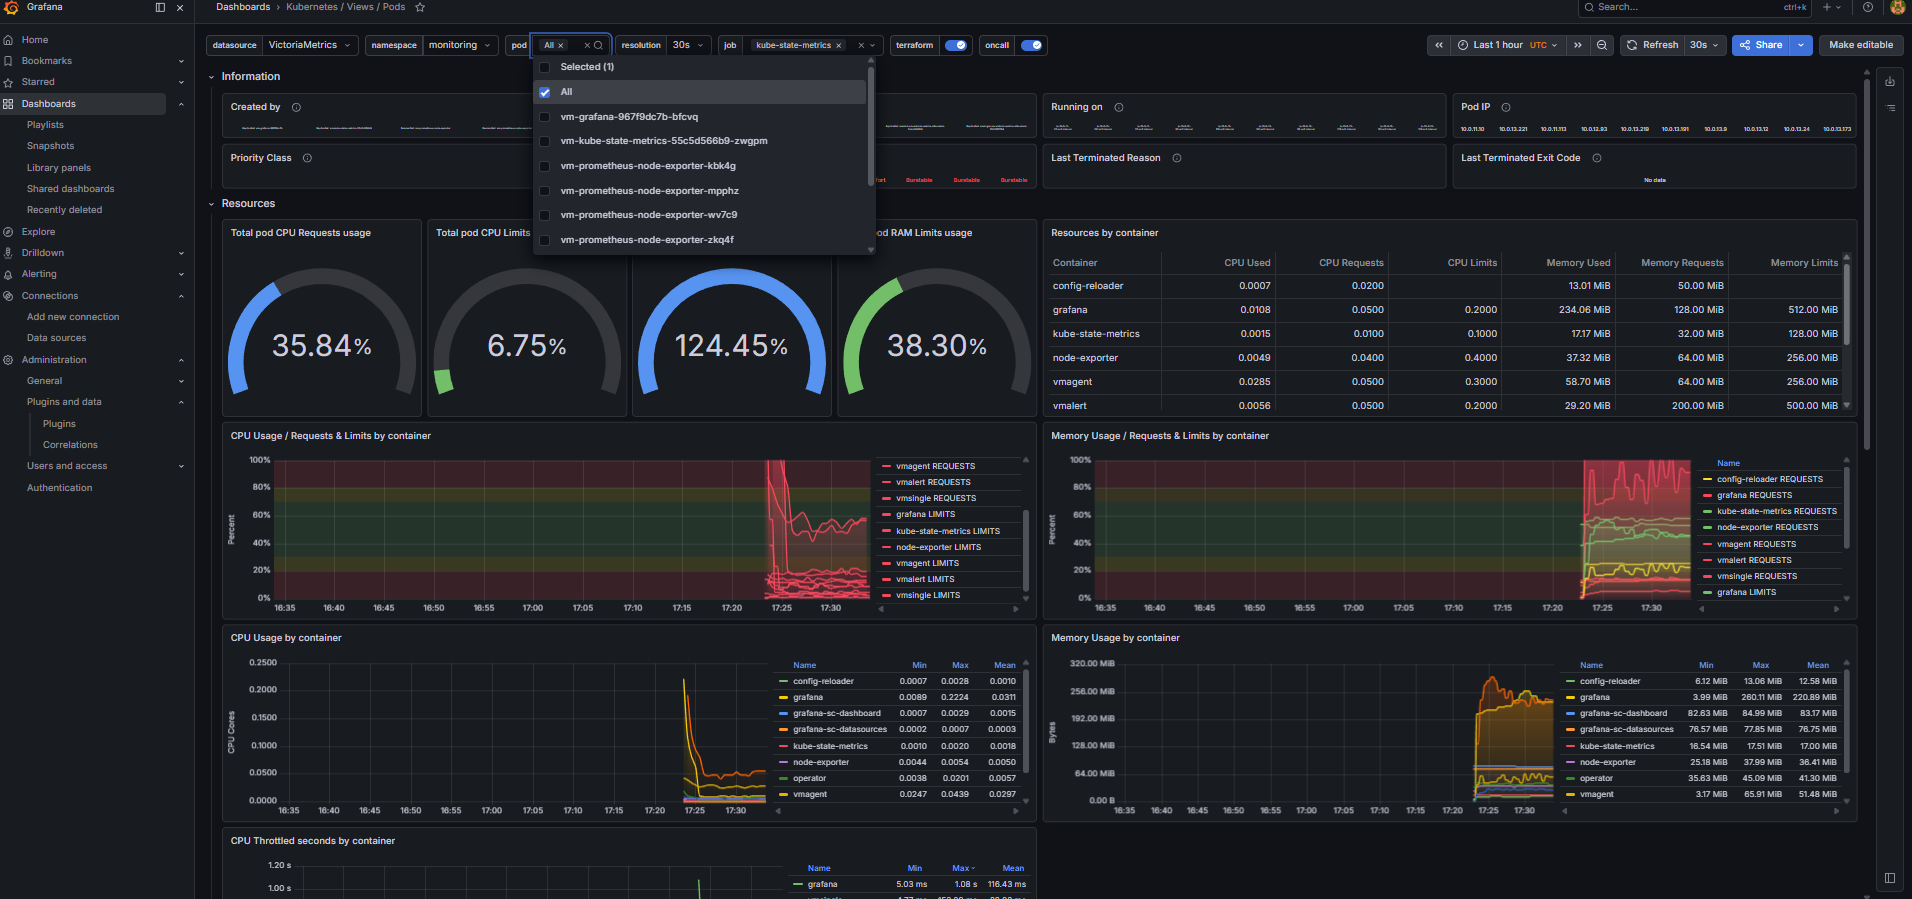The height and width of the screenshot is (899, 1912).
Task: Show info tooltip for Running on panel
Action: click(x=1119, y=107)
